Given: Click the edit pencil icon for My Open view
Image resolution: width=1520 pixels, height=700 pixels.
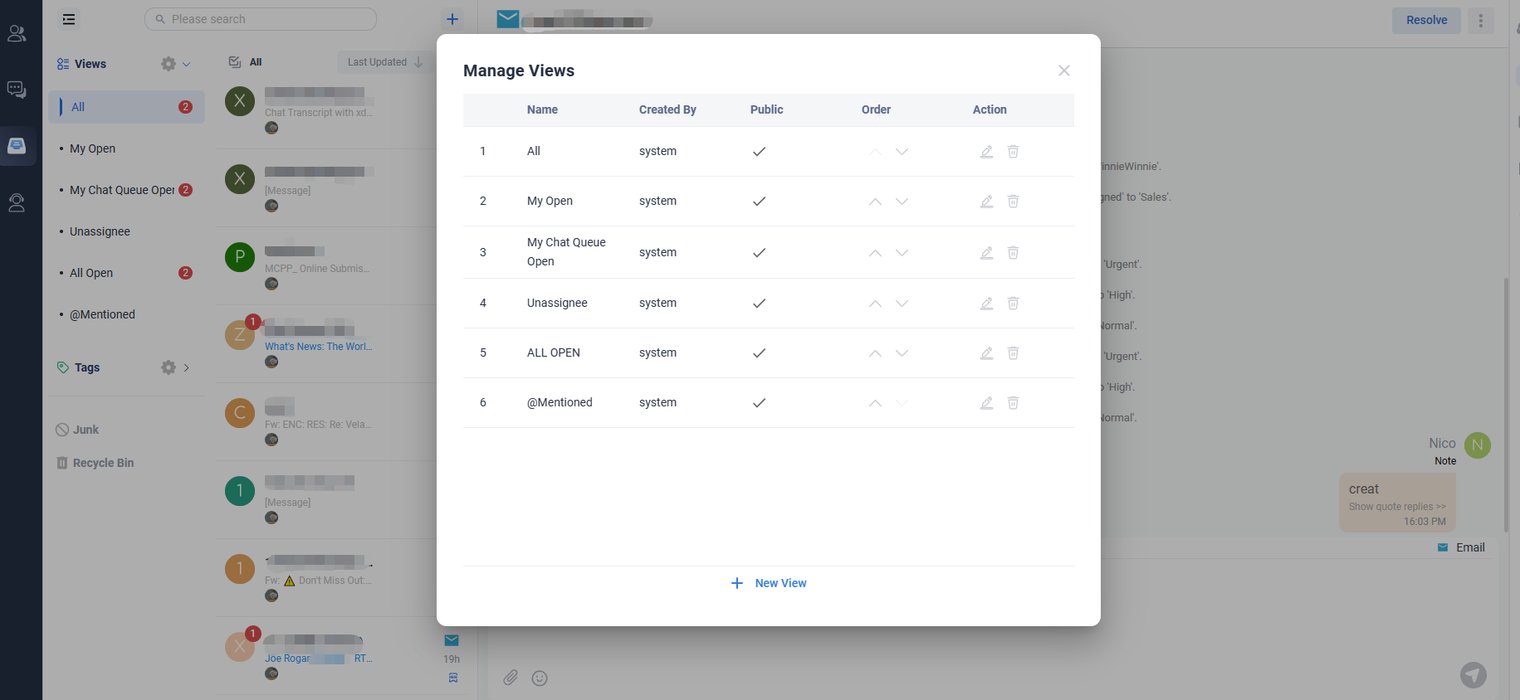Looking at the screenshot, I should 986,201.
